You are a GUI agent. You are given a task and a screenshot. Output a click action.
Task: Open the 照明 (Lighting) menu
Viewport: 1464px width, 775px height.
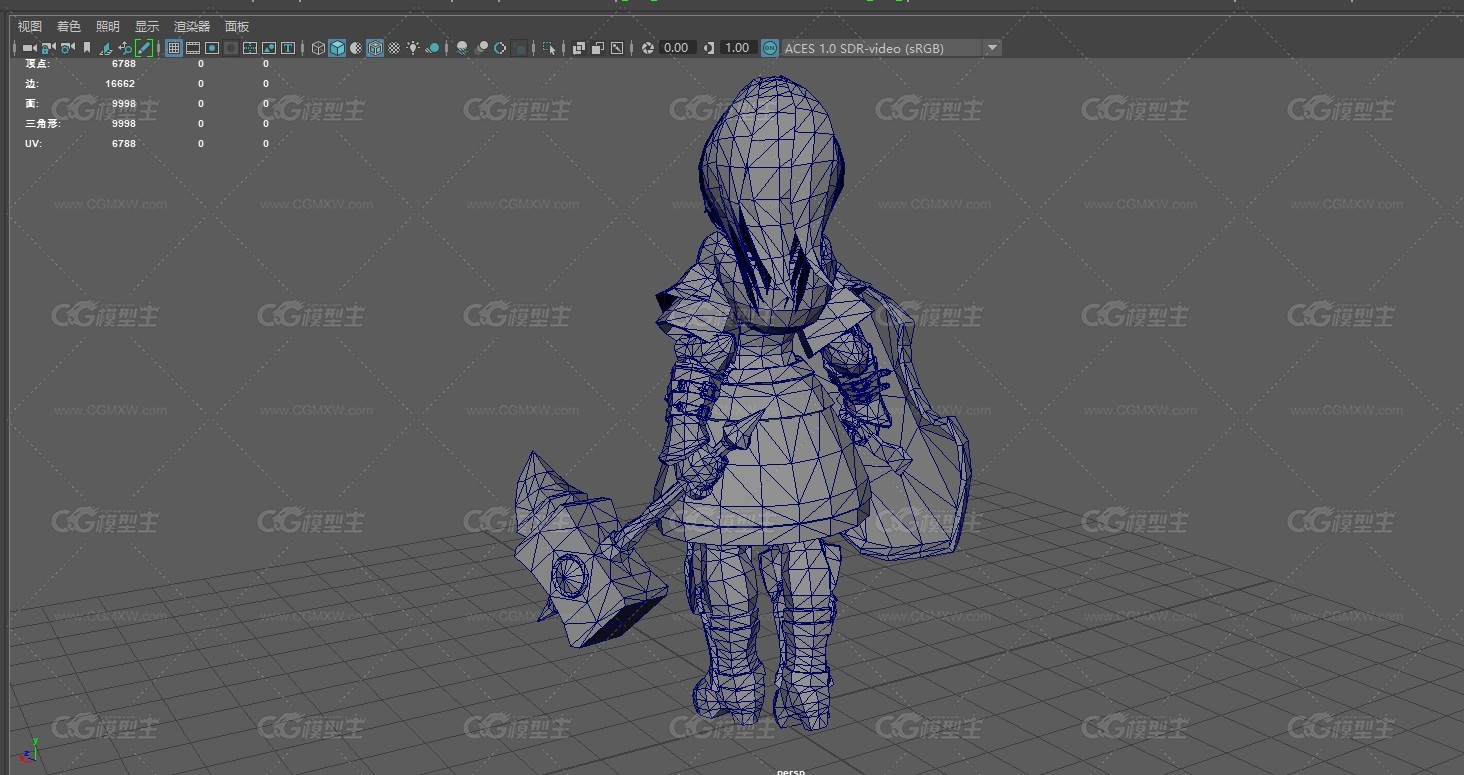108,27
